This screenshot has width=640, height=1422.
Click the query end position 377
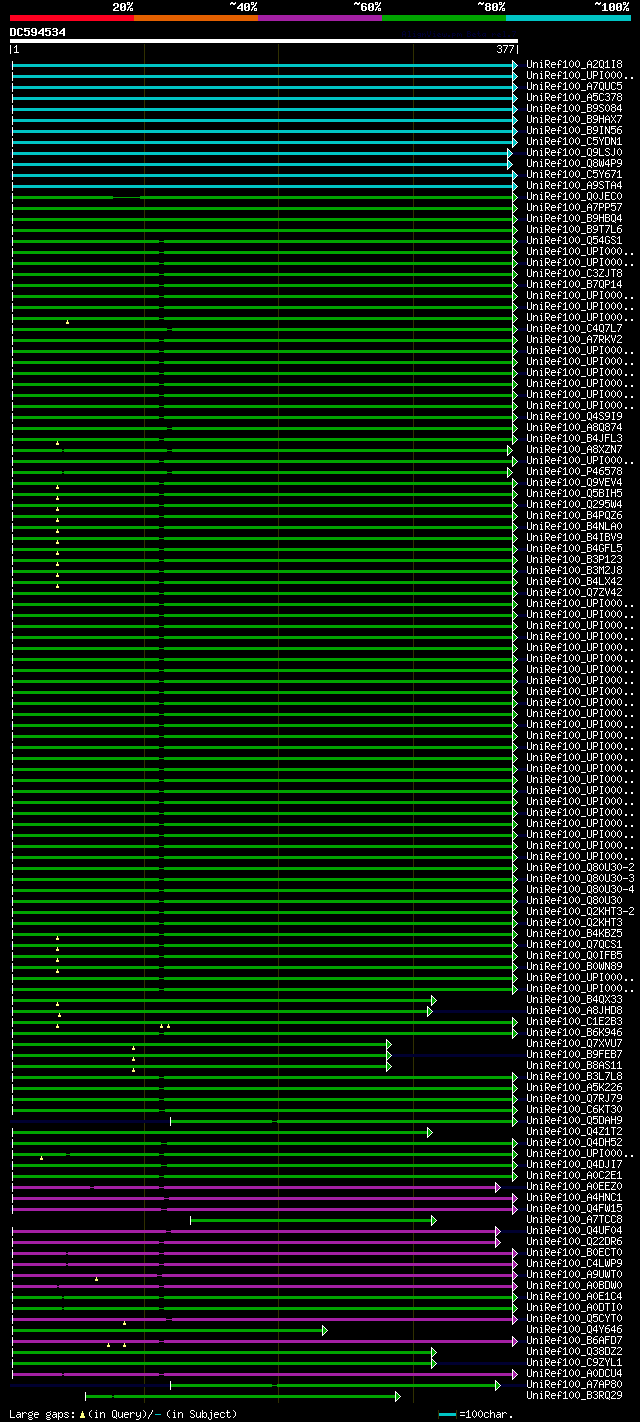click(505, 49)
